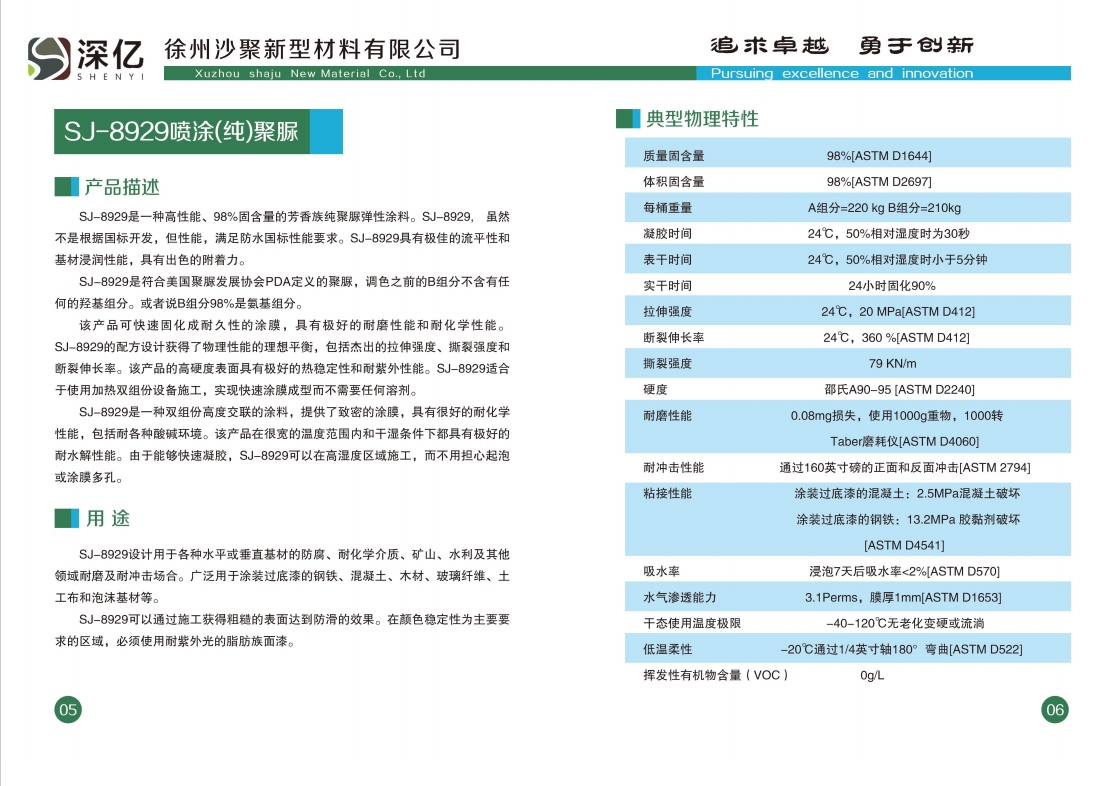Click the line '涂装过底漆的钢铁：13.2MPa 胶黏剂破坏'
The image size is (1120, 786).
(908, 519)
